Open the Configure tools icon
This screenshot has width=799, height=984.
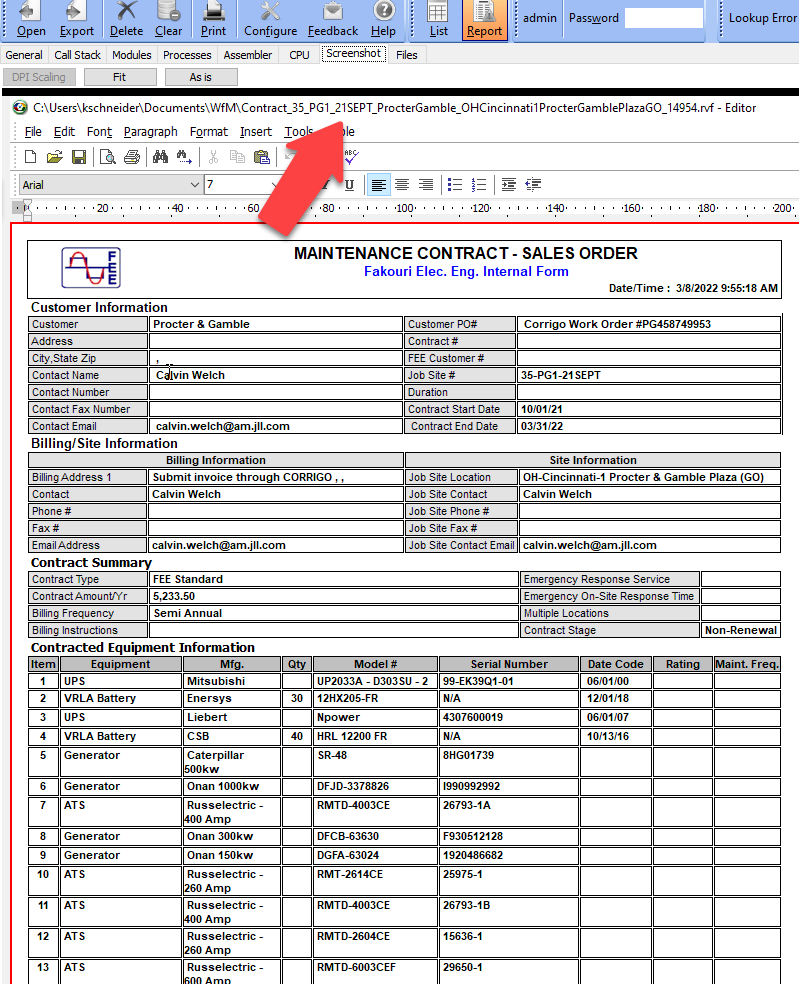[271, 19]
